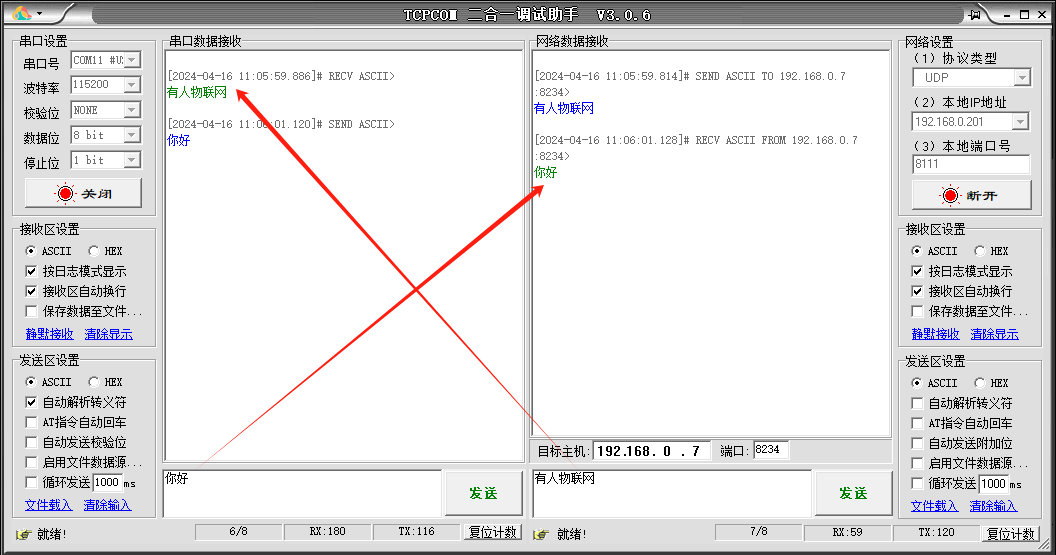Close the serial port with 关闭 button
The width and height of the screenshot is (1056, 555).
click(x=84, y=193)
